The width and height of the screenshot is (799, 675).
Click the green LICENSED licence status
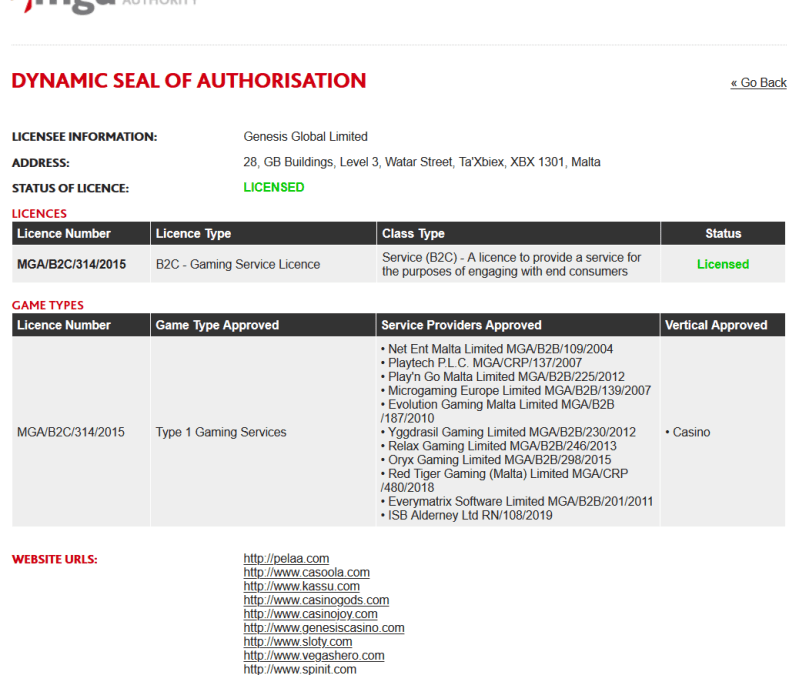274,187
